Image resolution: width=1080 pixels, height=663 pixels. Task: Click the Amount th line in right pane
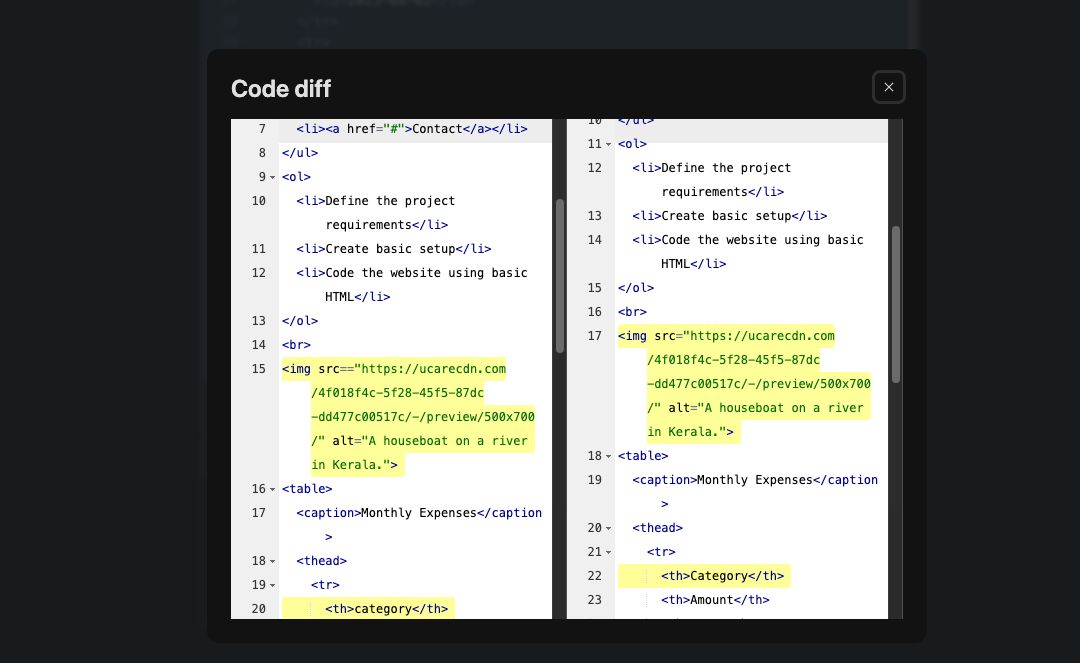click(715, 600)
